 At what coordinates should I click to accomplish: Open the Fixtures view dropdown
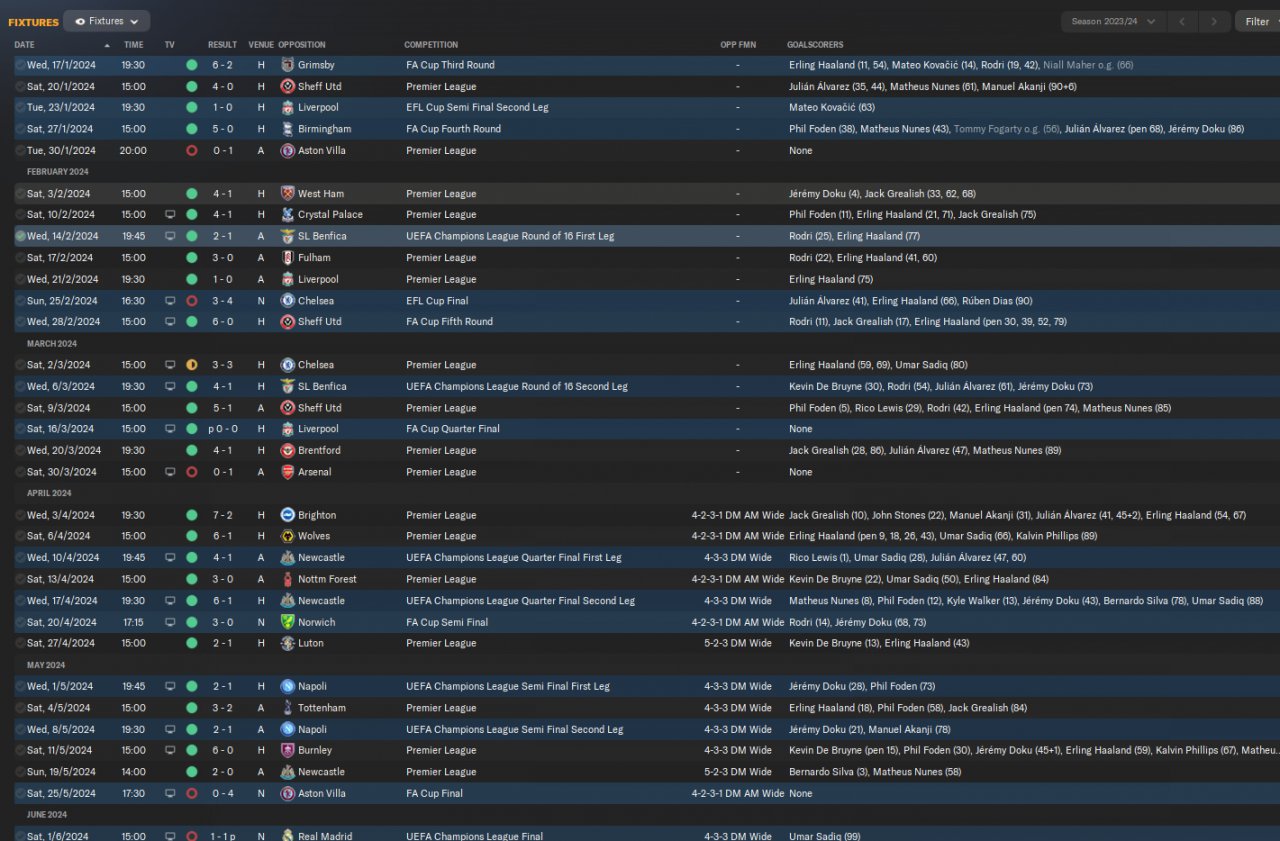[107, 21]
